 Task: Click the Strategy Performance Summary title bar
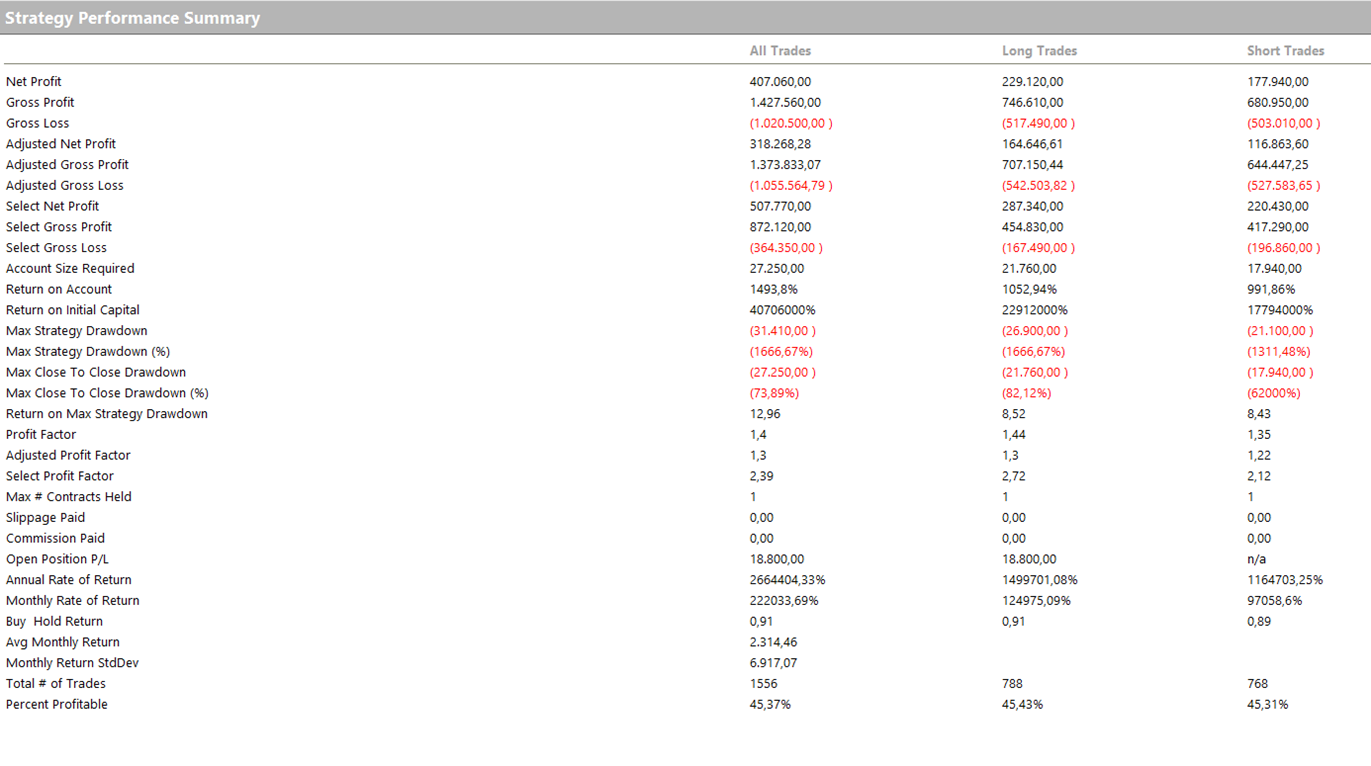133,18
